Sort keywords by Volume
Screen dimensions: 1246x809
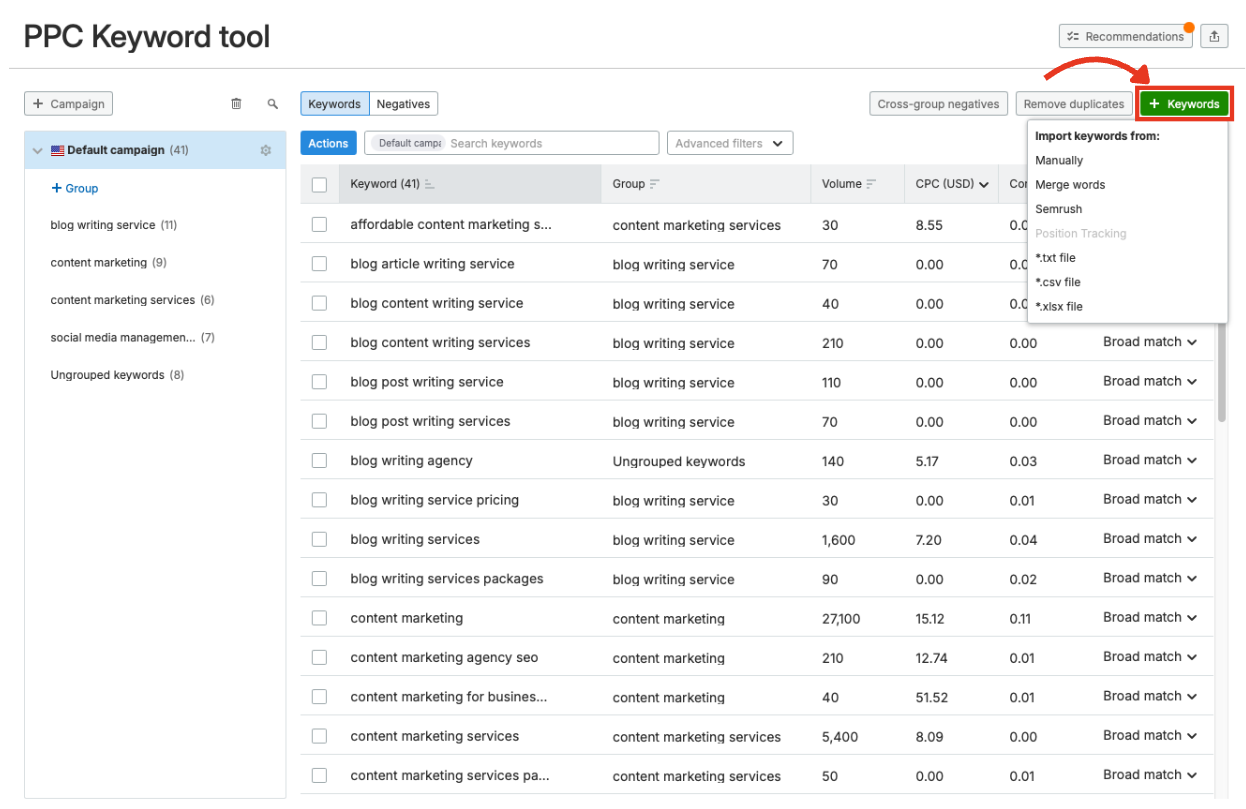coord(879,184)
